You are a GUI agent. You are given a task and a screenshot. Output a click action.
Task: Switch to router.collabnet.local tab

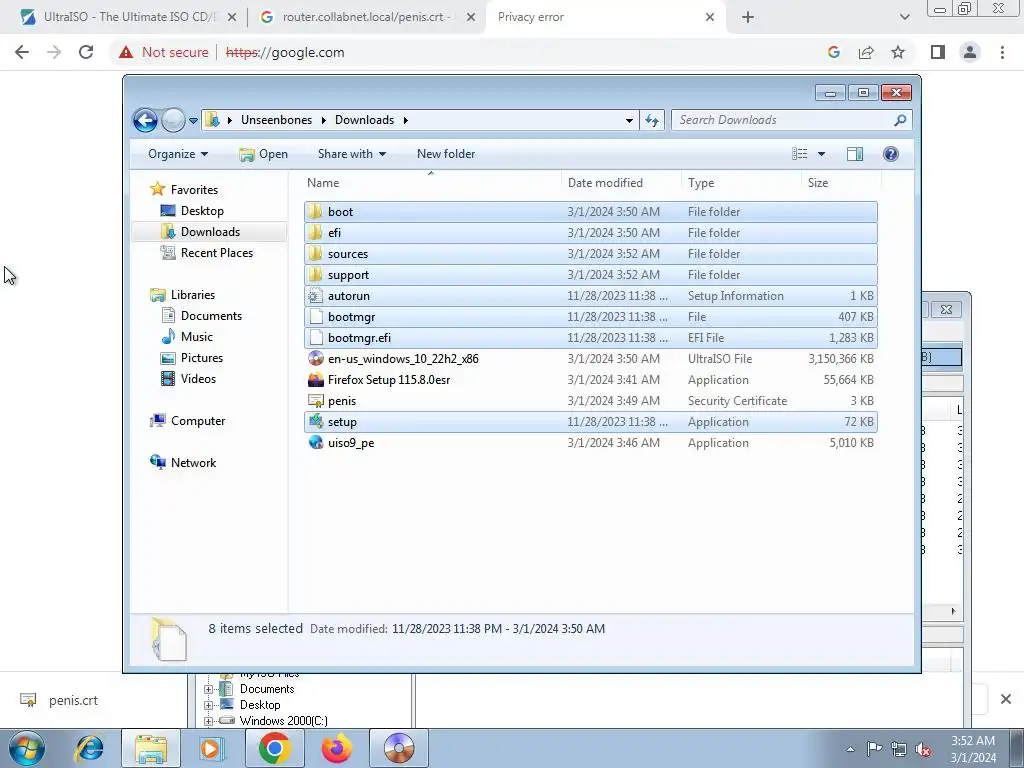pos(366,17)
